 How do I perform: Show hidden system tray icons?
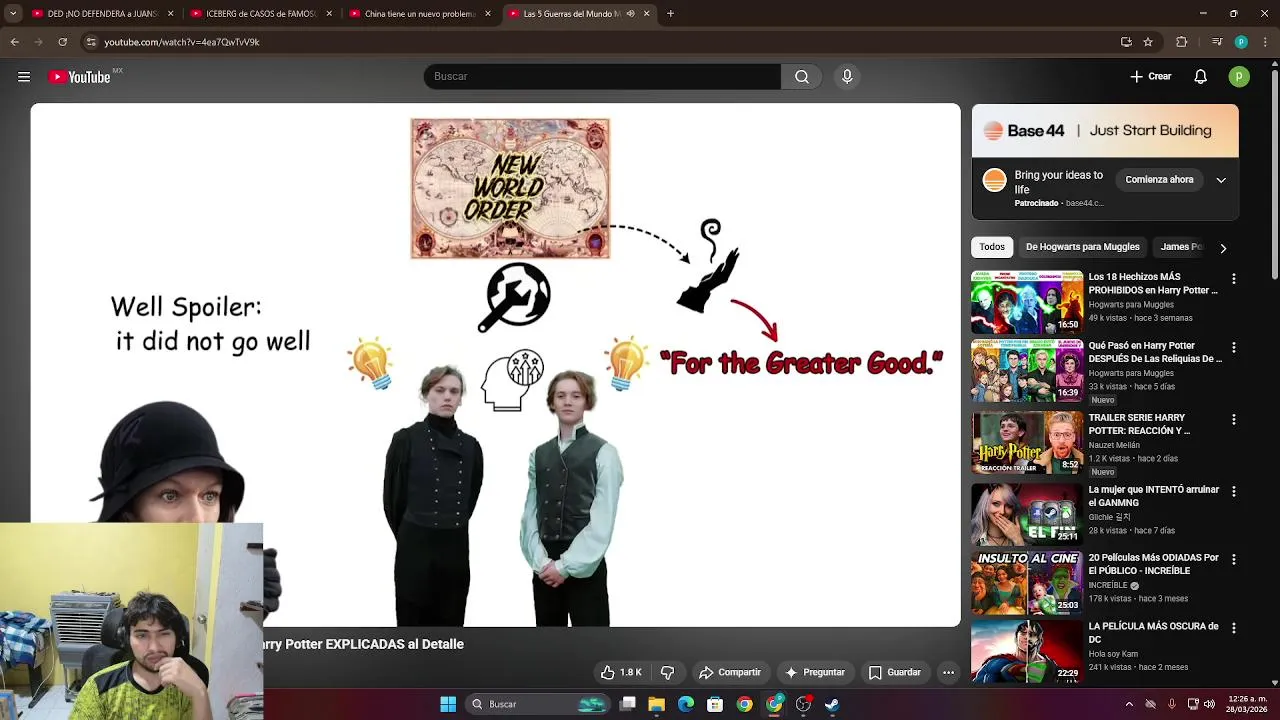[x=1129, y=704]
